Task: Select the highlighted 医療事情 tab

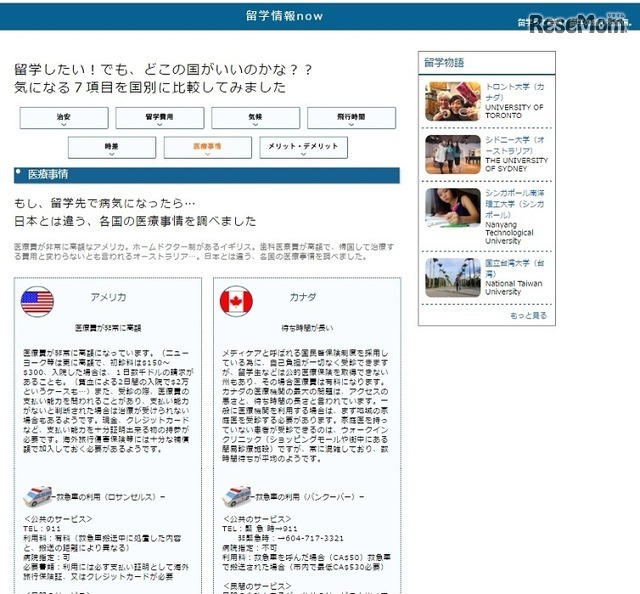Action: tap(208, 147)
